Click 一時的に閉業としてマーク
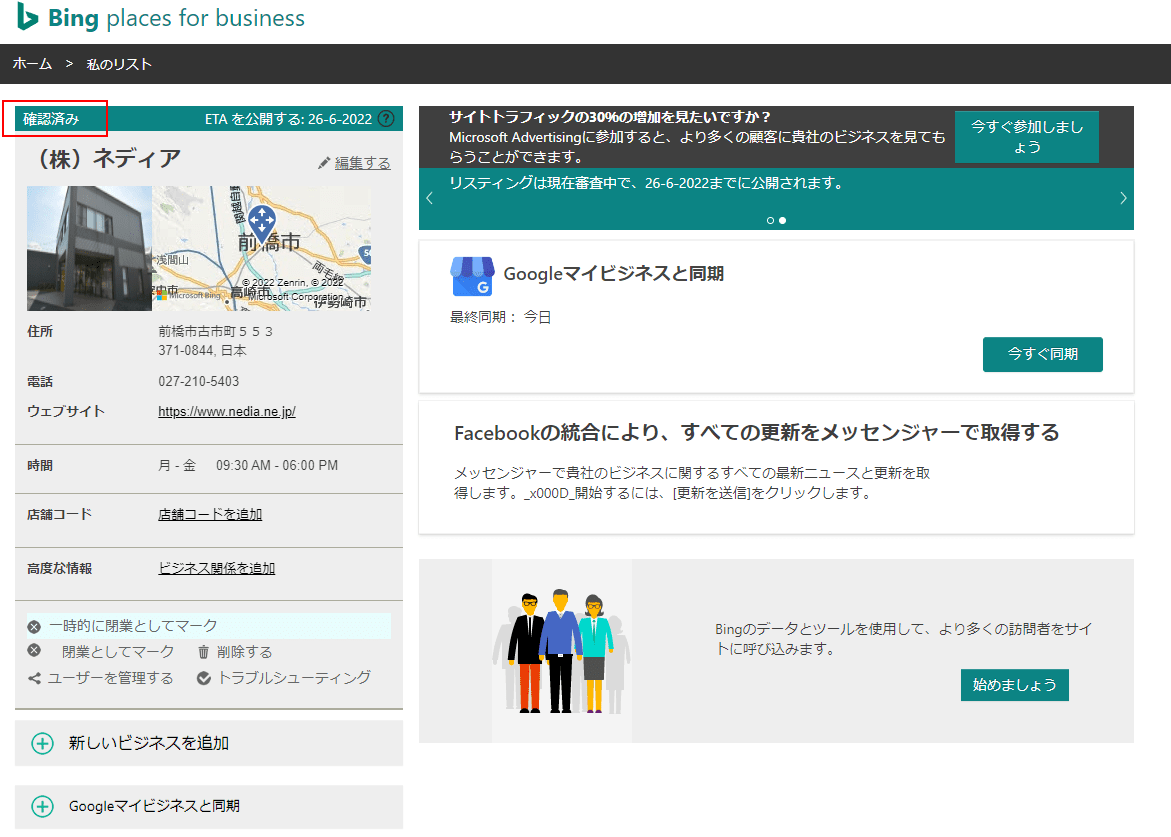The width and height of the screenshot is (1171, 837). 133,626
